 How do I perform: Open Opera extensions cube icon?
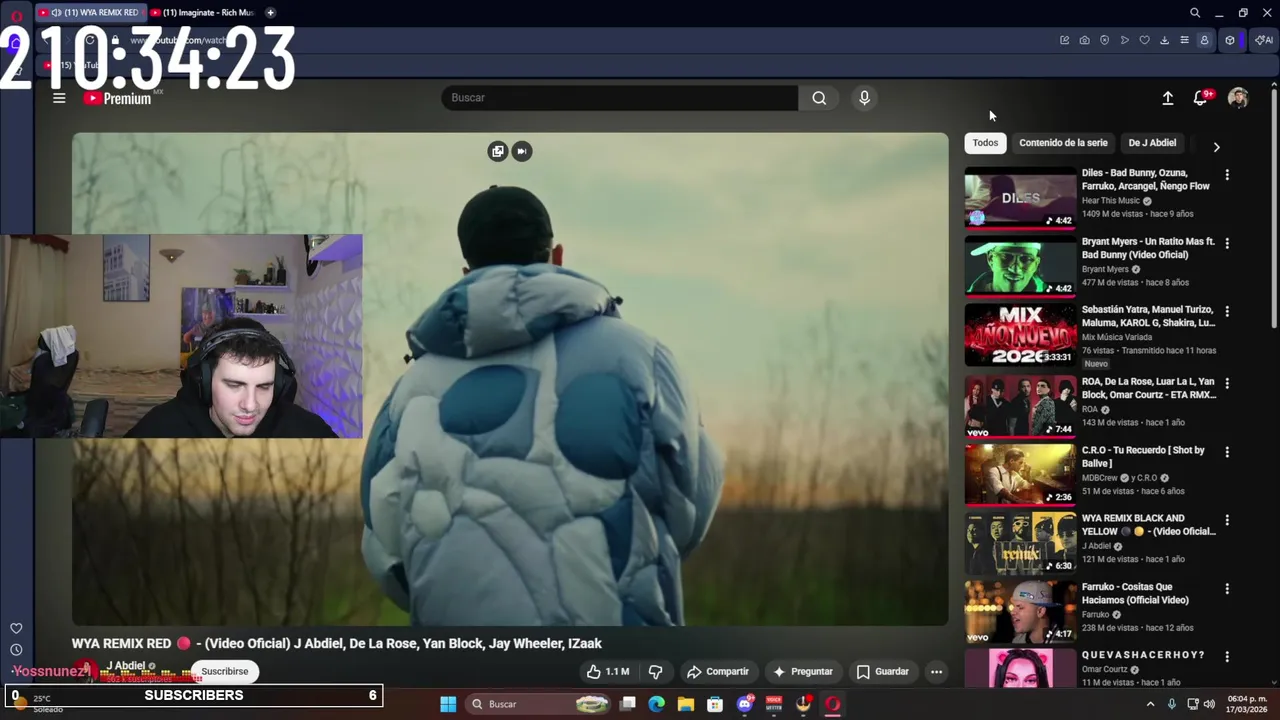[1230, 40]
